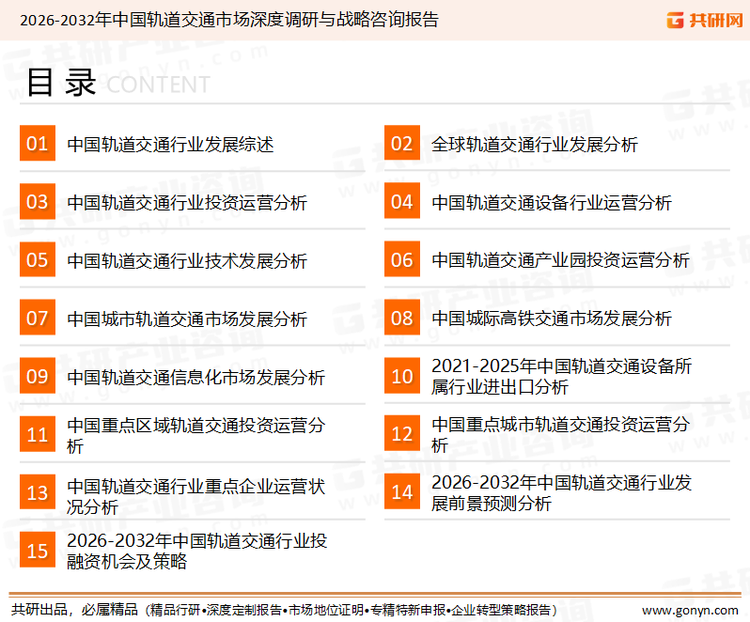Image resolution: width=750 pixels, height=622 pixels.
Task: Click the orange 07 number badge
Action: coord(37,318)
